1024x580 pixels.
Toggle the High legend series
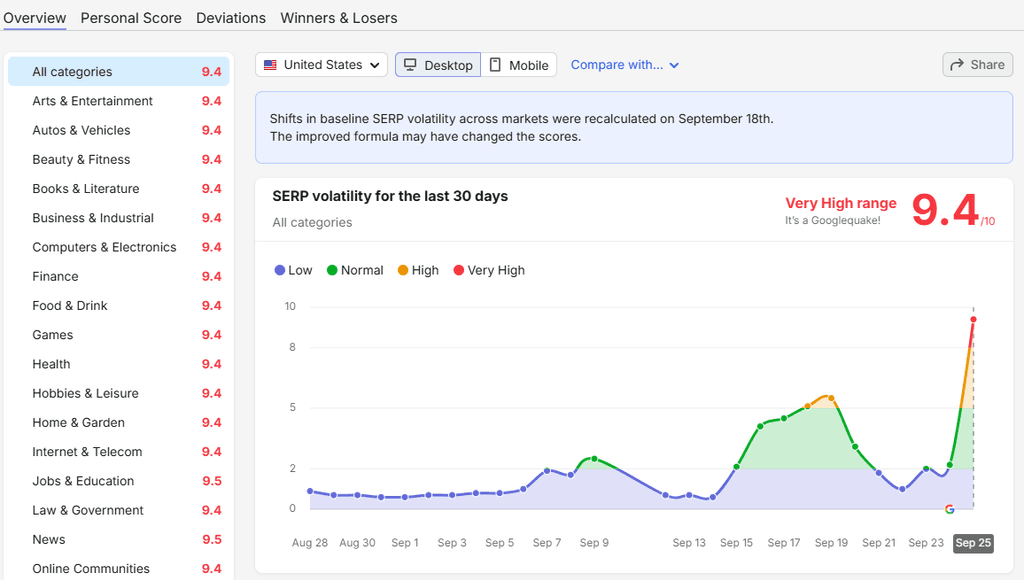pyautogui.click(x=418, y=270)
